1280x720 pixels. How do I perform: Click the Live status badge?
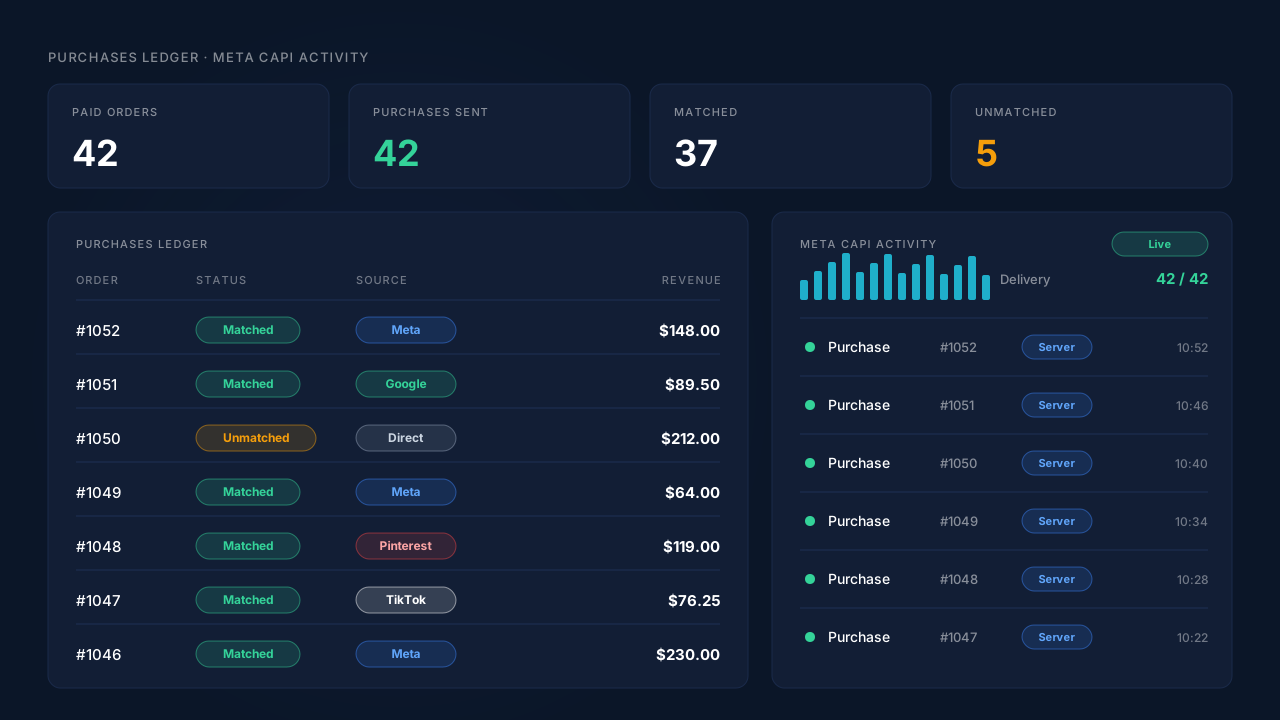point(1160,244)
